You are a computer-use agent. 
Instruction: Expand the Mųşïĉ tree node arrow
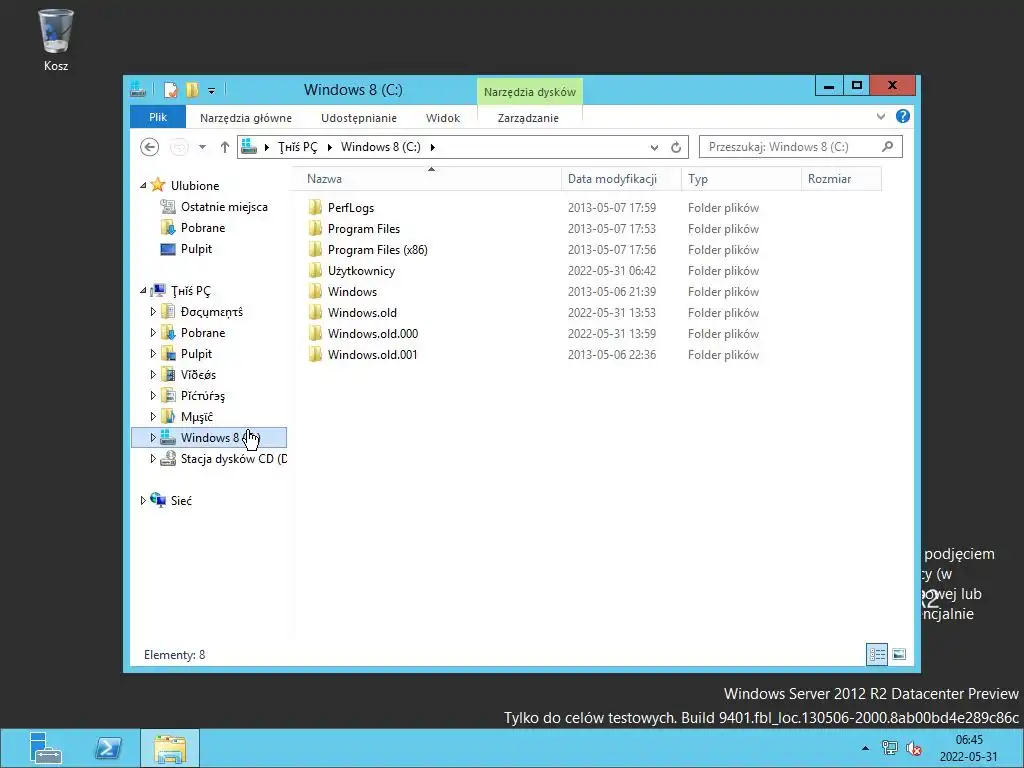[x=153, y=417]
